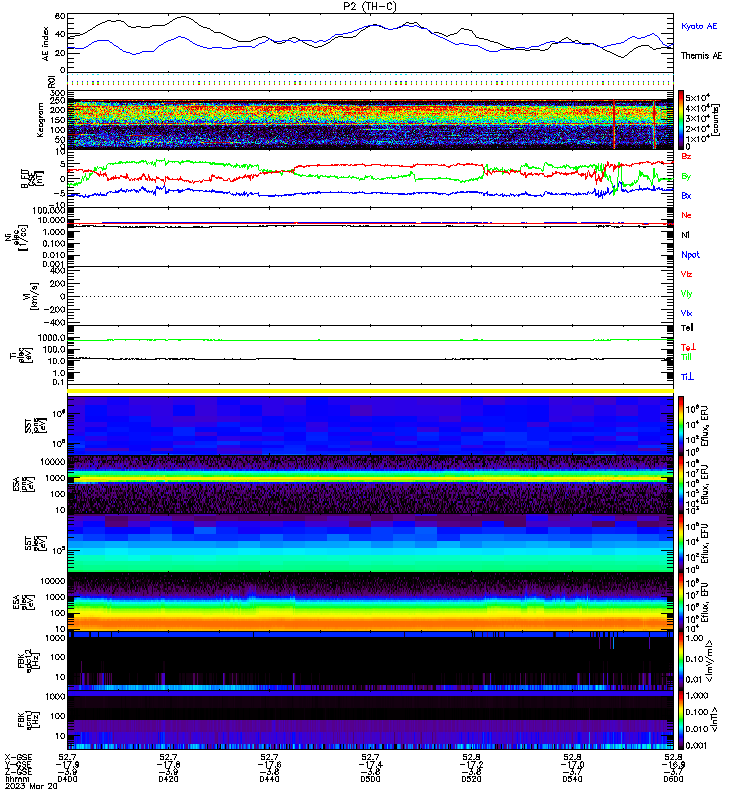Click the ESA electron Eflux color bar
The image size is (750, 800).
[681, 602]
